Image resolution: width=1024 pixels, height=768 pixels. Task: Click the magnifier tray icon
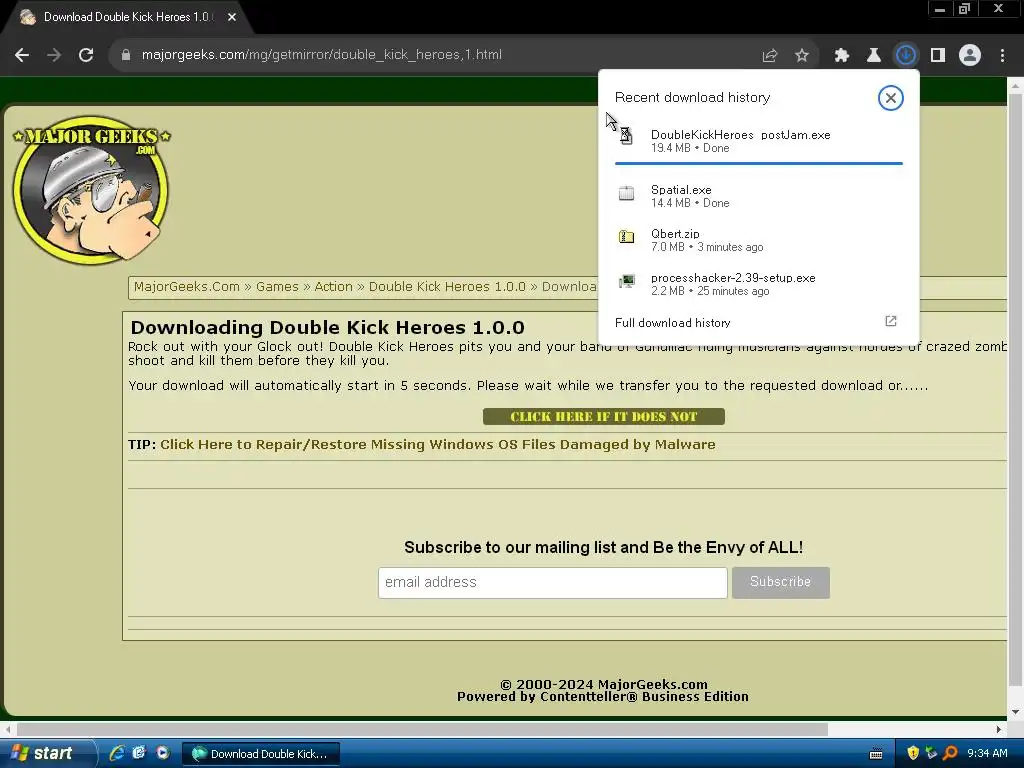(x=950, y=753)
